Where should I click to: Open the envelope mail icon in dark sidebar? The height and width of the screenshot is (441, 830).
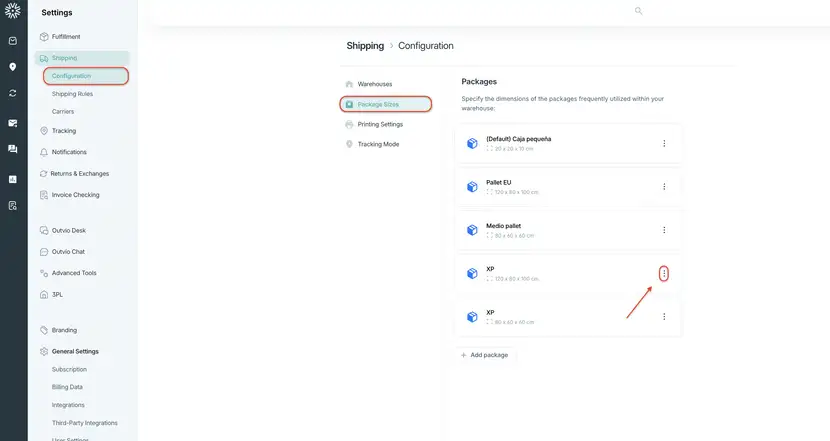[x=13, y=123]
